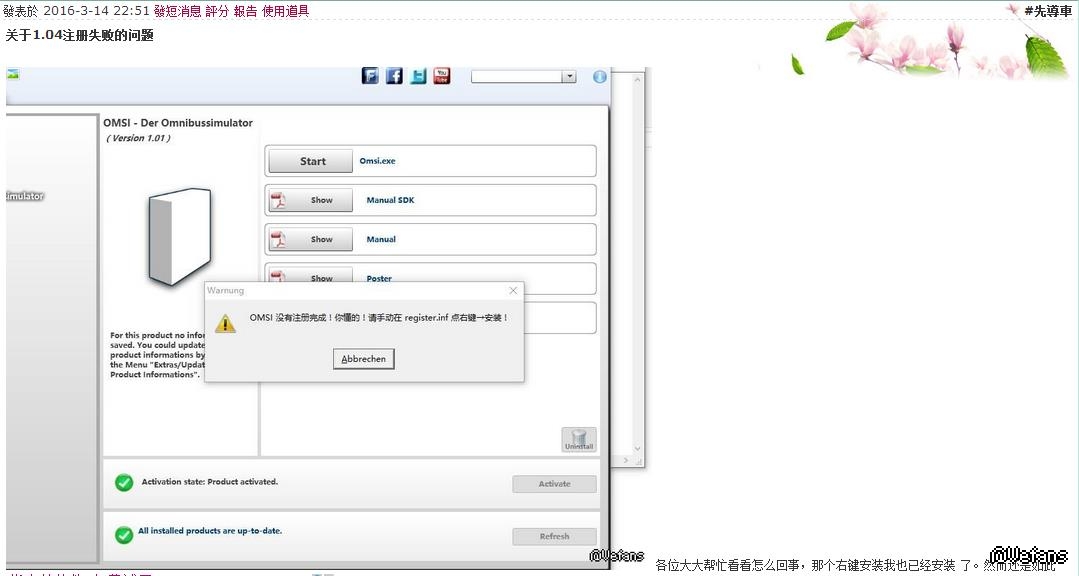This screenshot has height=576, width=1079.
Task: Click All installed products are up-to-date text
Action: [210, 531]
